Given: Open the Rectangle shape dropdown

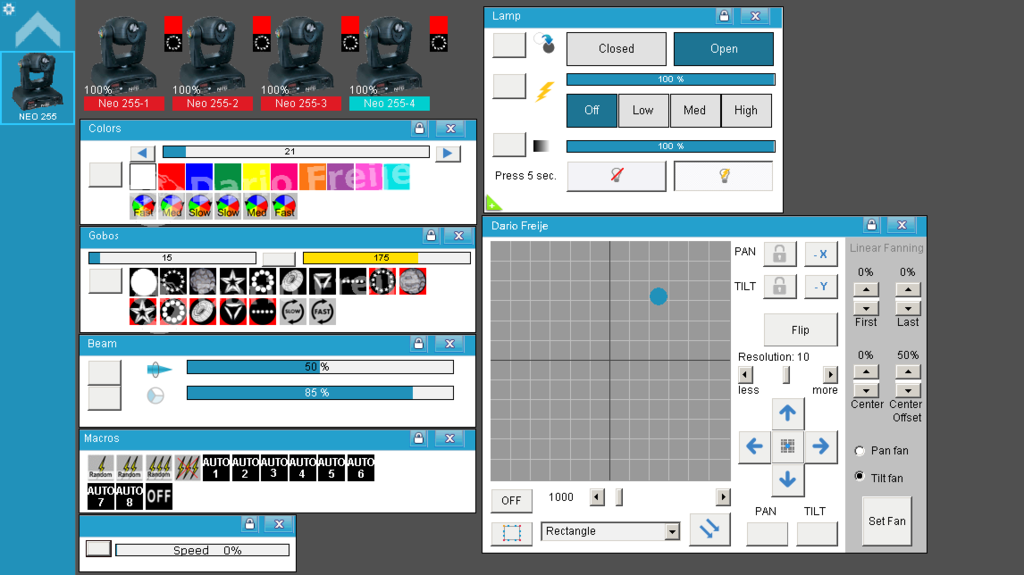Looking at the screenshot, I should point(672,532).
